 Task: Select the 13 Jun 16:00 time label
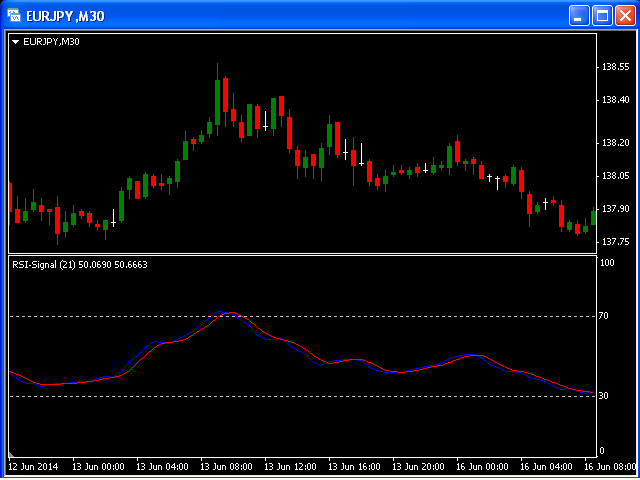(354, 466)
